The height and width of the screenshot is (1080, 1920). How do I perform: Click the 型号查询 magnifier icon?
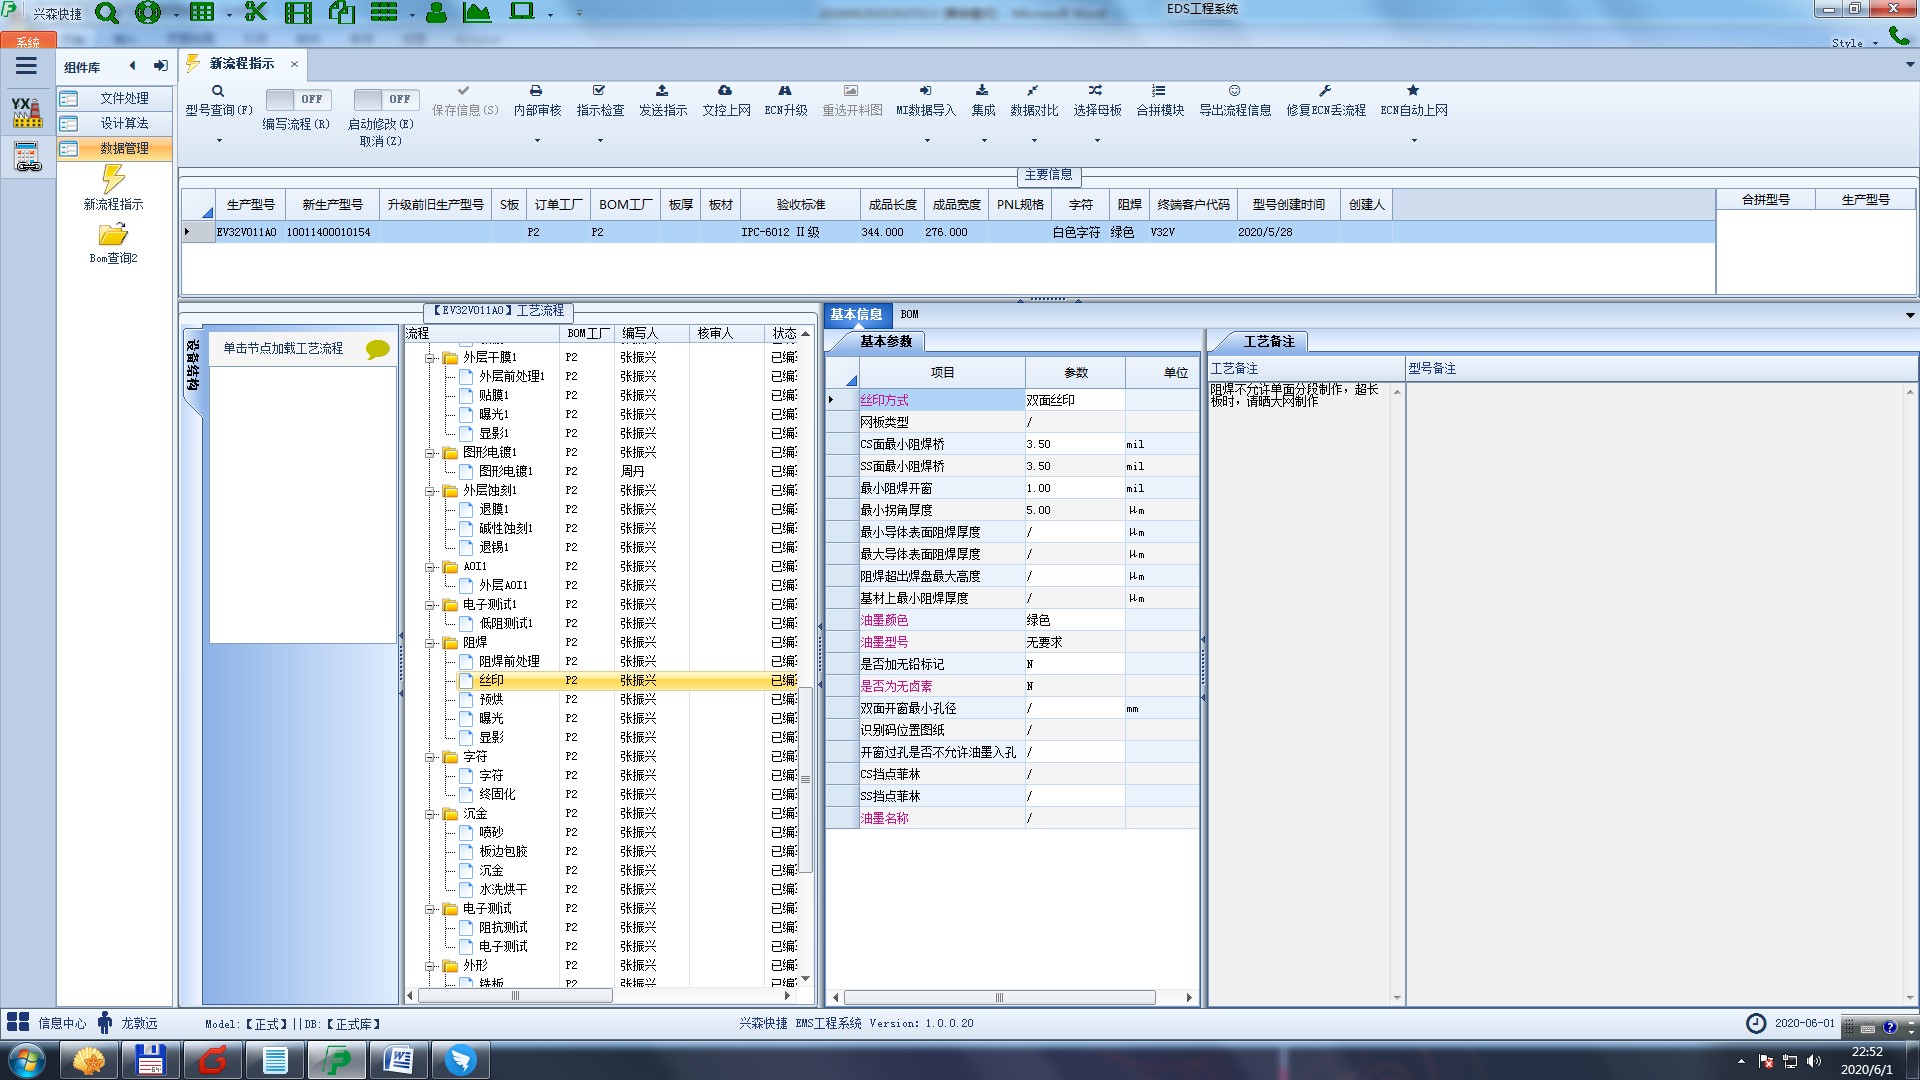pos(217,91)
